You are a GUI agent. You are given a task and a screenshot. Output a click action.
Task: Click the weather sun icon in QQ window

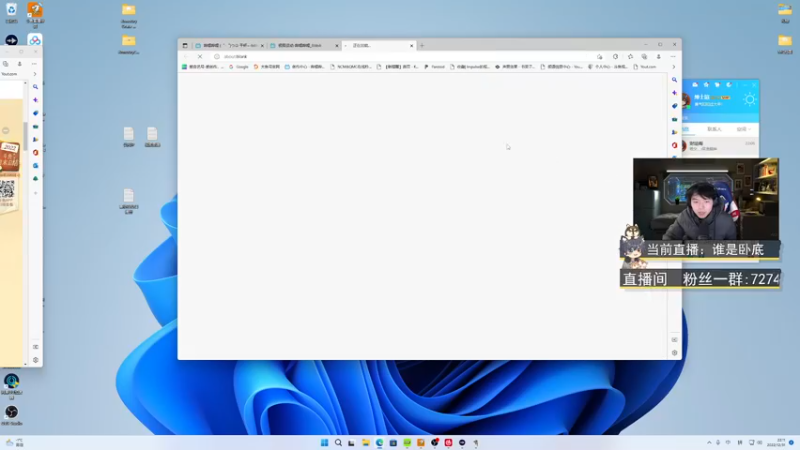[749, 99]
